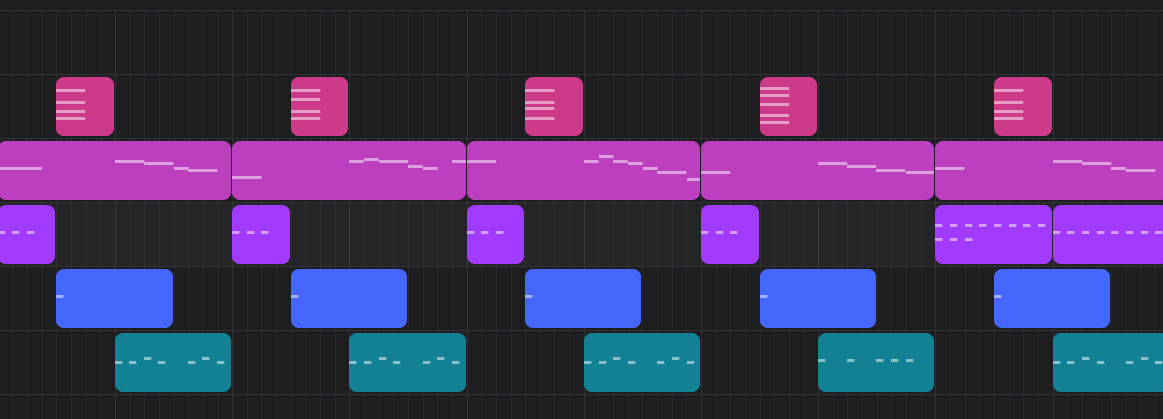Select the last purple clip at right edge
This screenshot has height=419, width=1163.
[1108, 234]
